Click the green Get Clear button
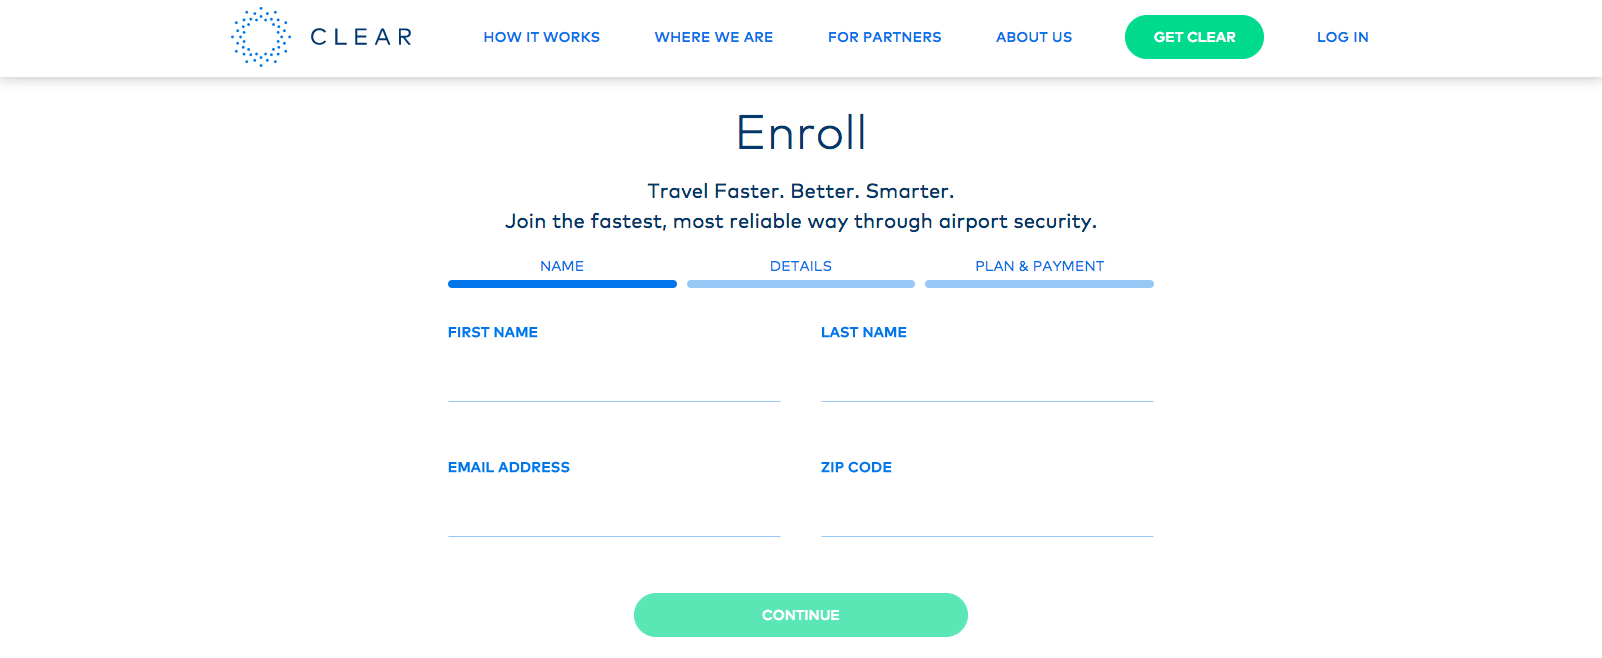The width and height of the screenshot is (1602, 658). click(1194, 37)
